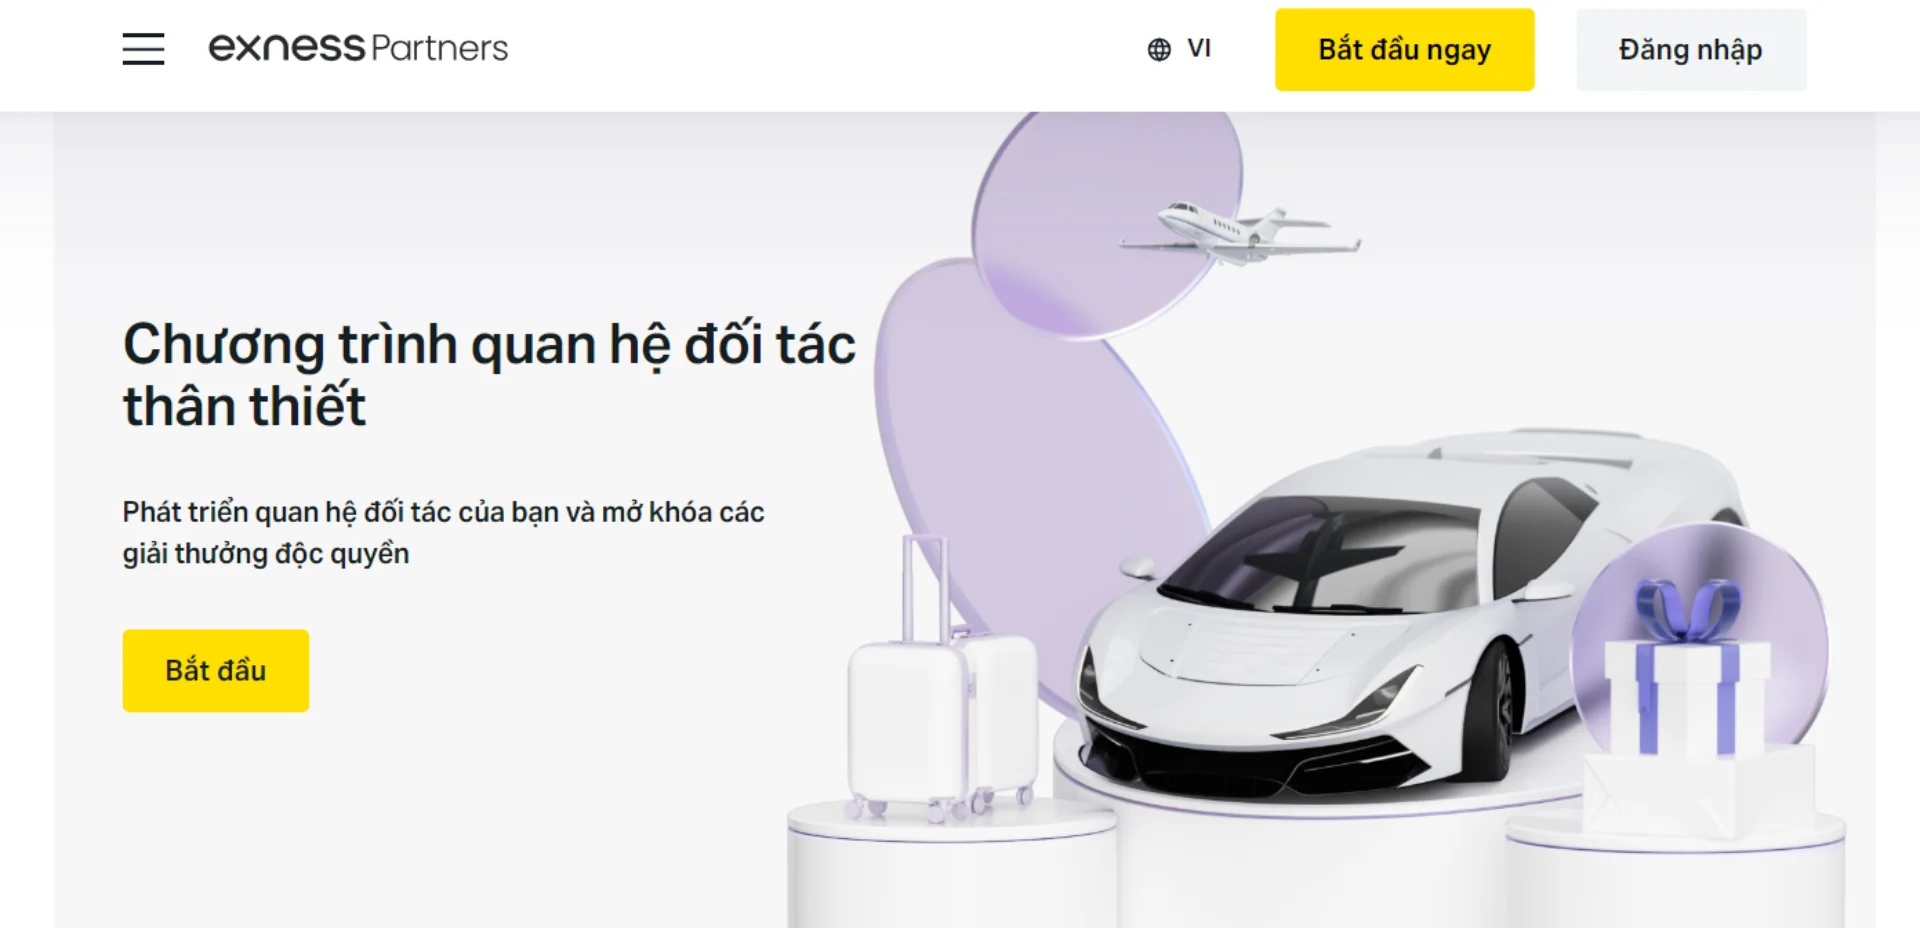Click the Bắt đầu hero button
The image size is (1920, 928).
[x=216, y=670]
